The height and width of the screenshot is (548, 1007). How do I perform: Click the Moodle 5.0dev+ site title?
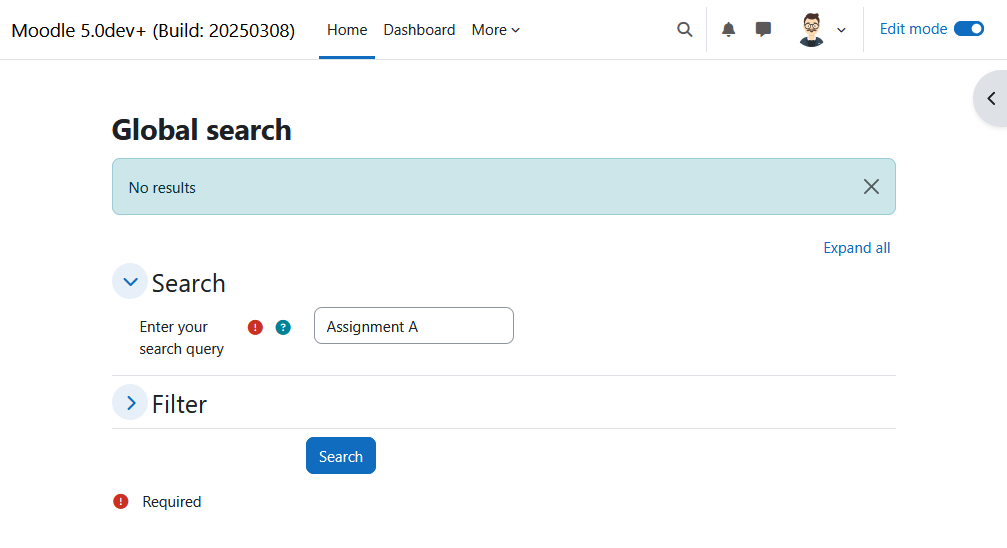[x=153, y=30]
